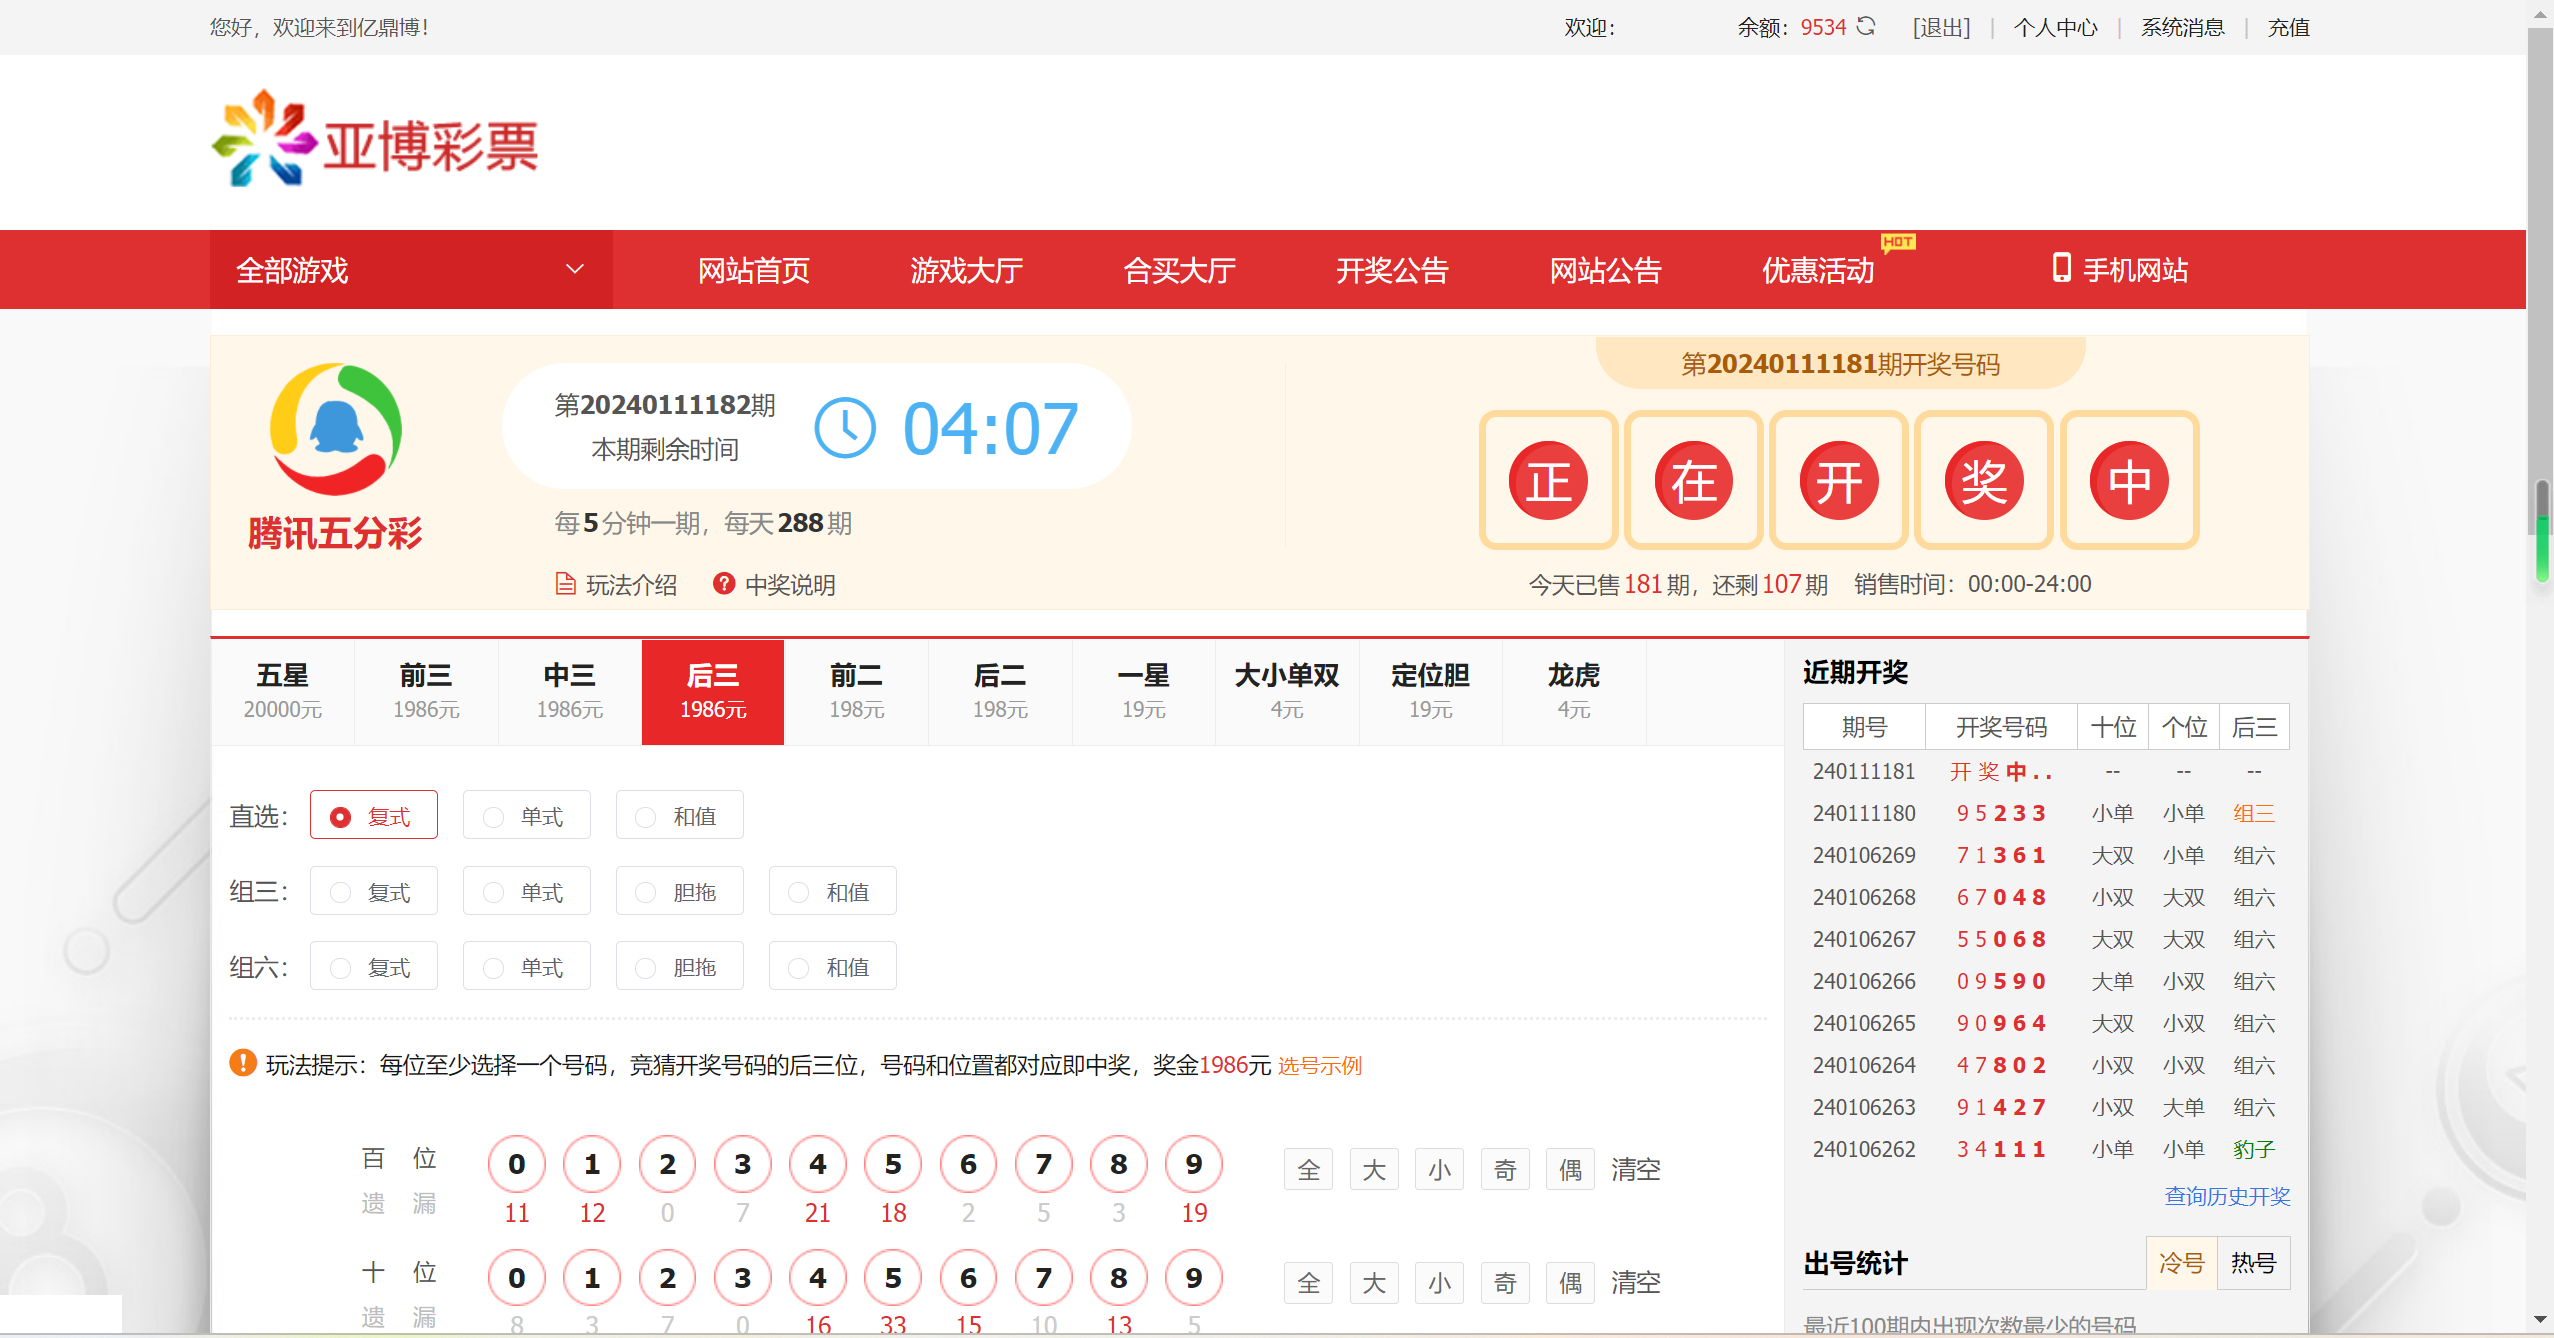This screenshot has height=1338, width=2554.
Task: Open 开奖公告 in the navigation bar
Action: [x=1392, y=270]
